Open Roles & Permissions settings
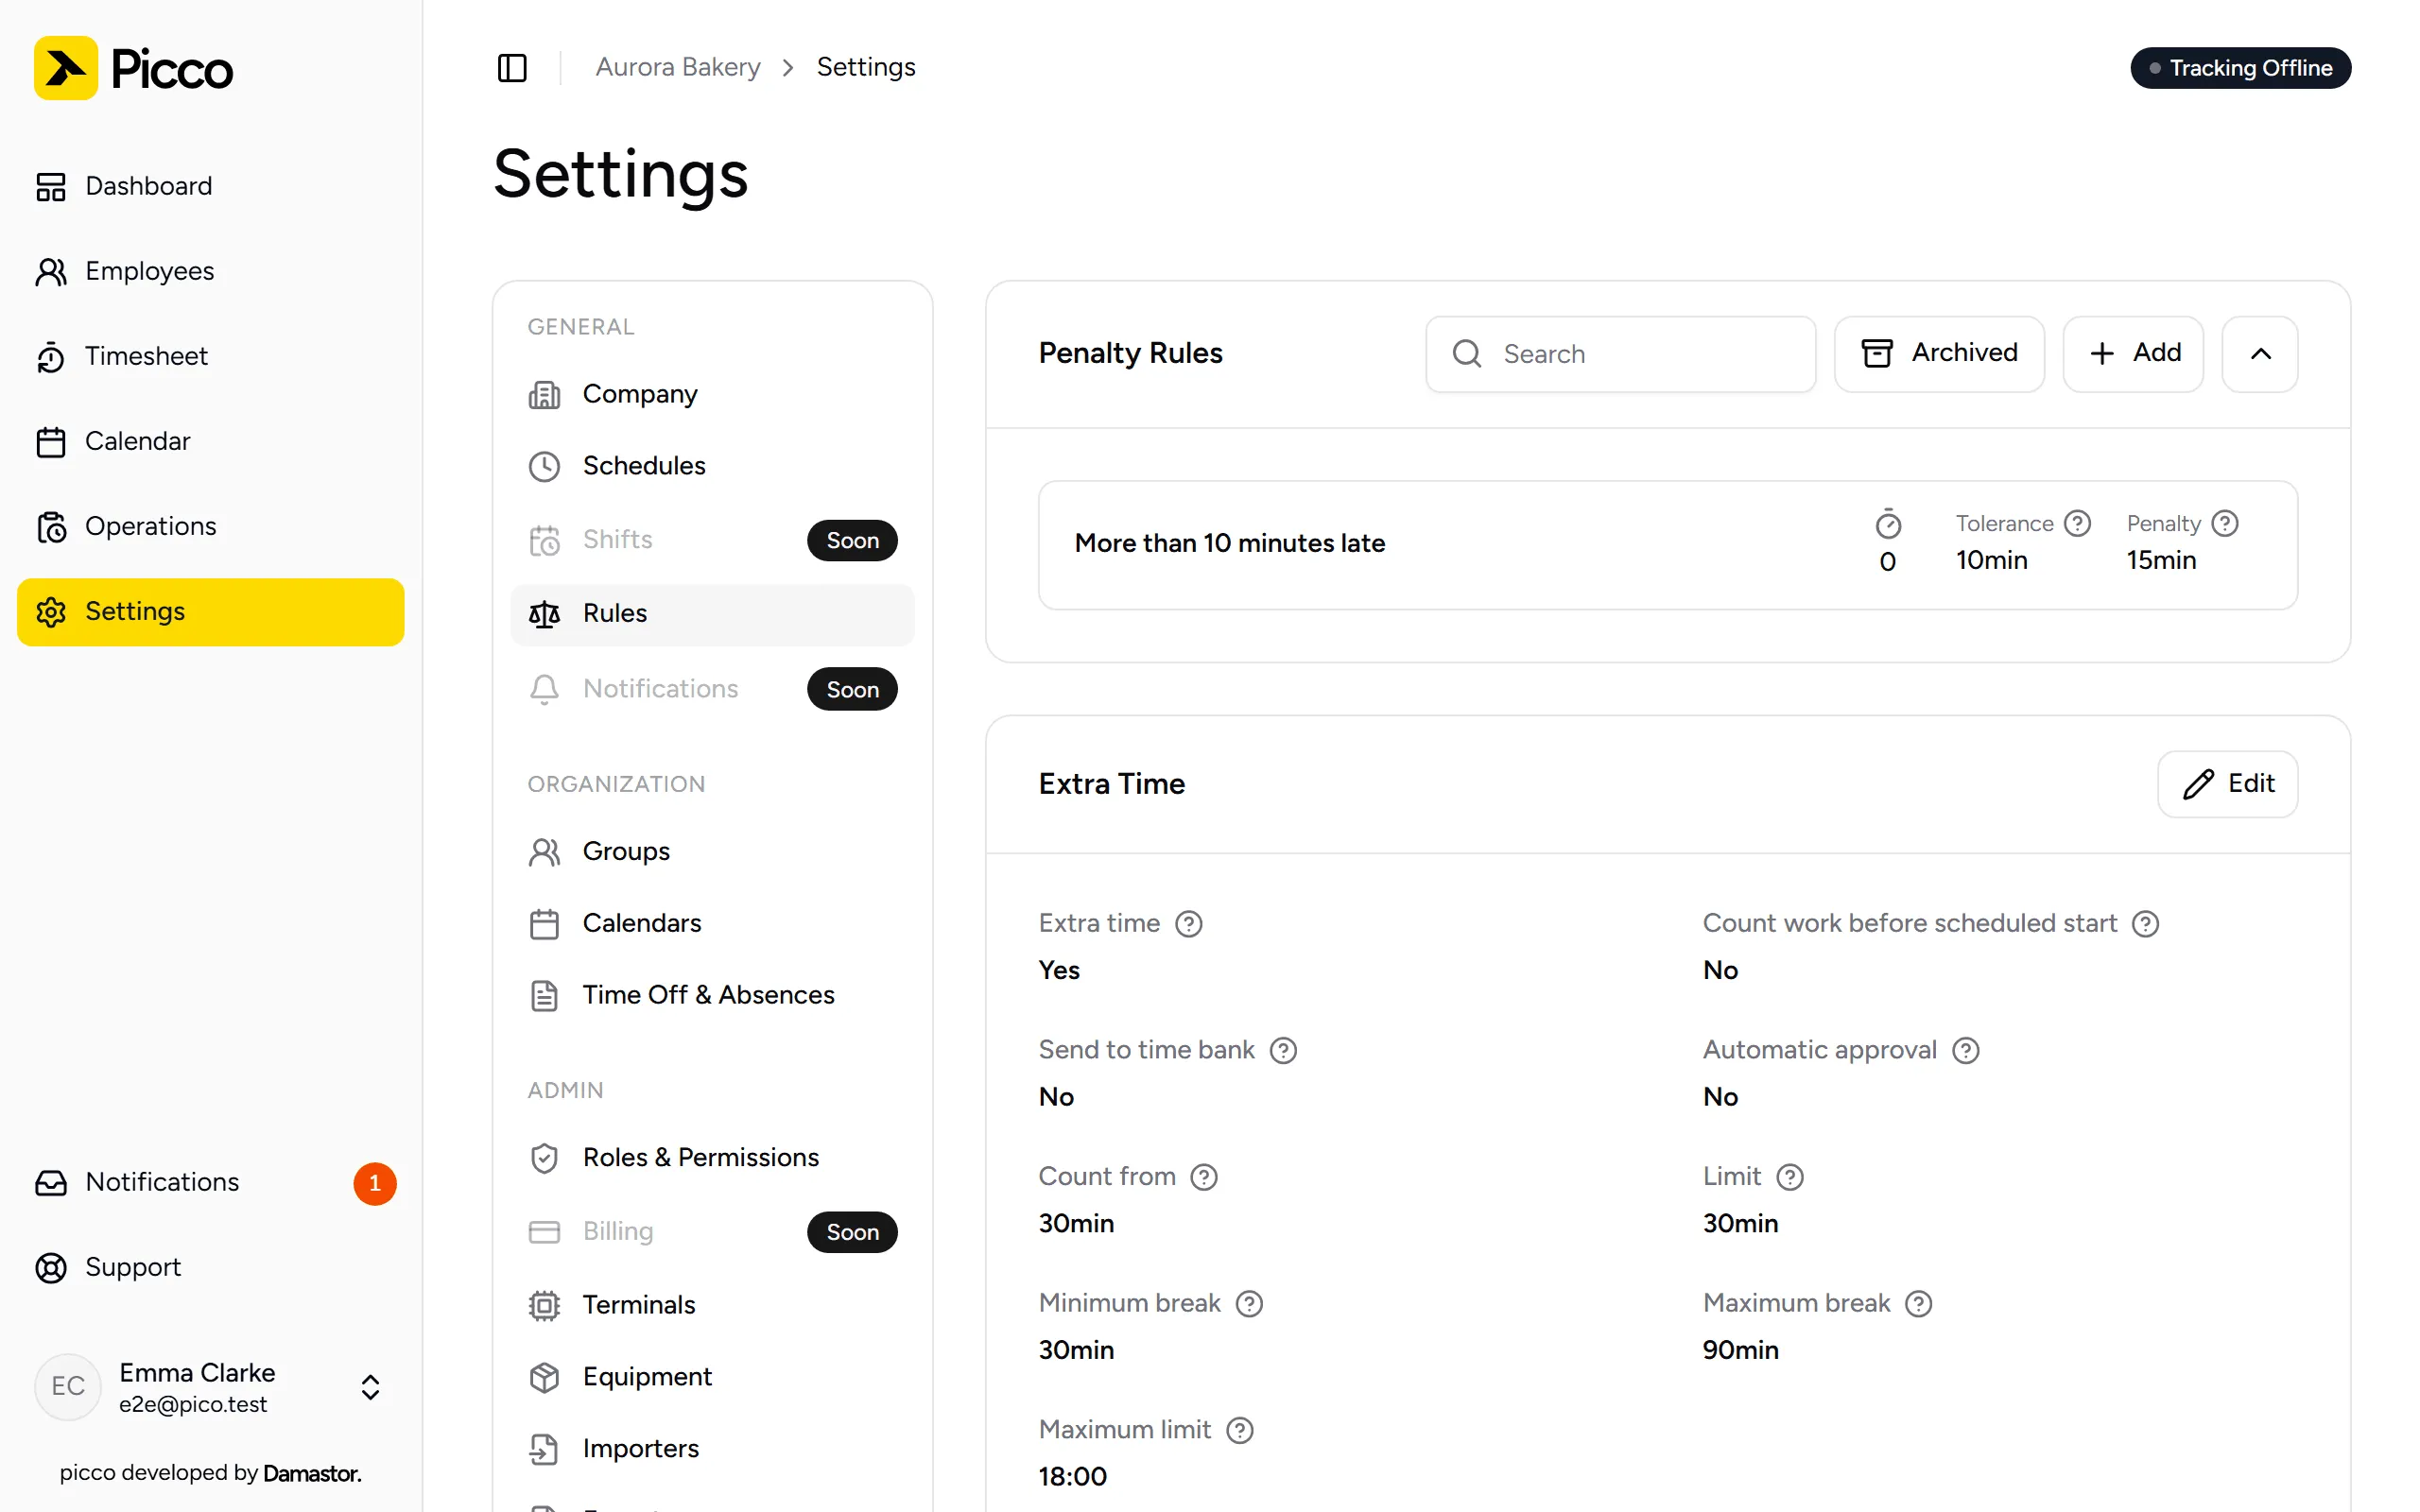Viewport: 2420px width, 1512px height. (x=712, y=1158)
